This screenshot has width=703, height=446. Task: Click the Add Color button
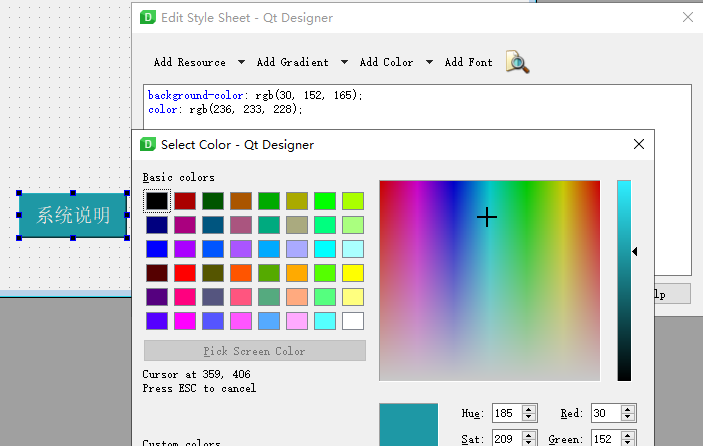[386, 62]
